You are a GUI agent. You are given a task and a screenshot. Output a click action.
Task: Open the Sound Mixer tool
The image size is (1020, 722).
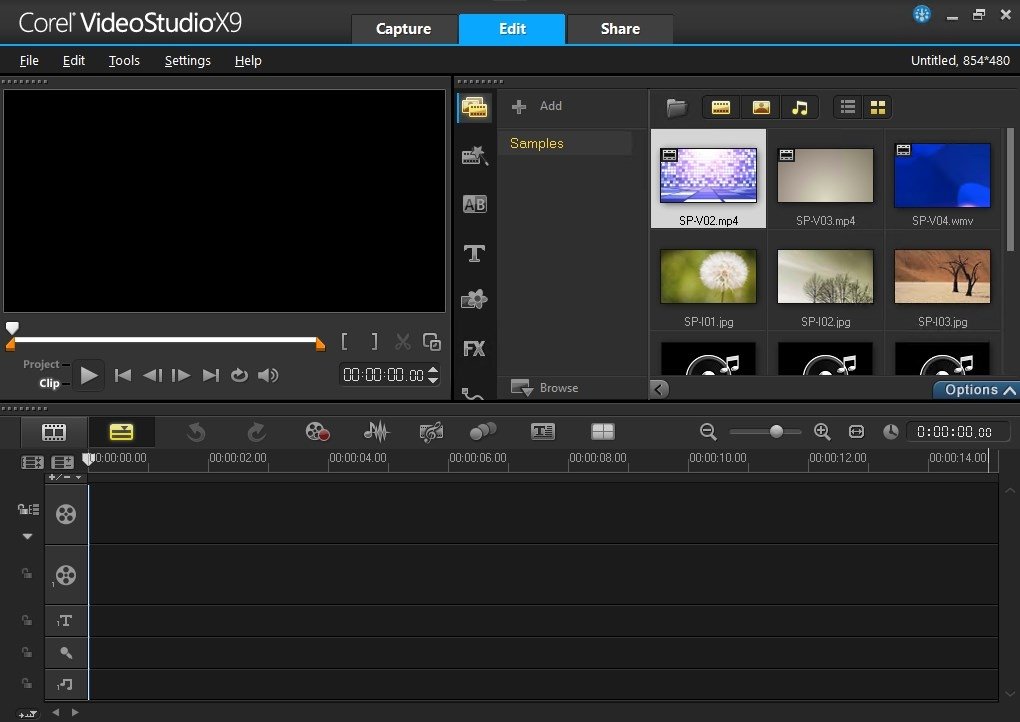click(x=376, y=431)
